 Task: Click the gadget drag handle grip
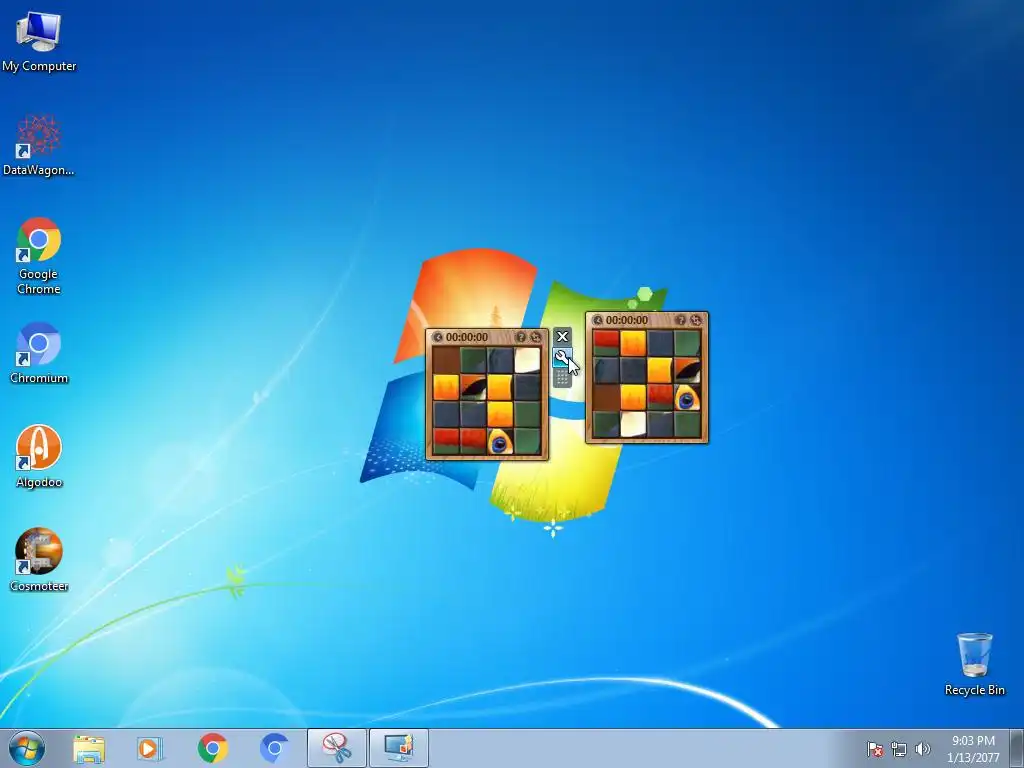click(x=562, y=377)
